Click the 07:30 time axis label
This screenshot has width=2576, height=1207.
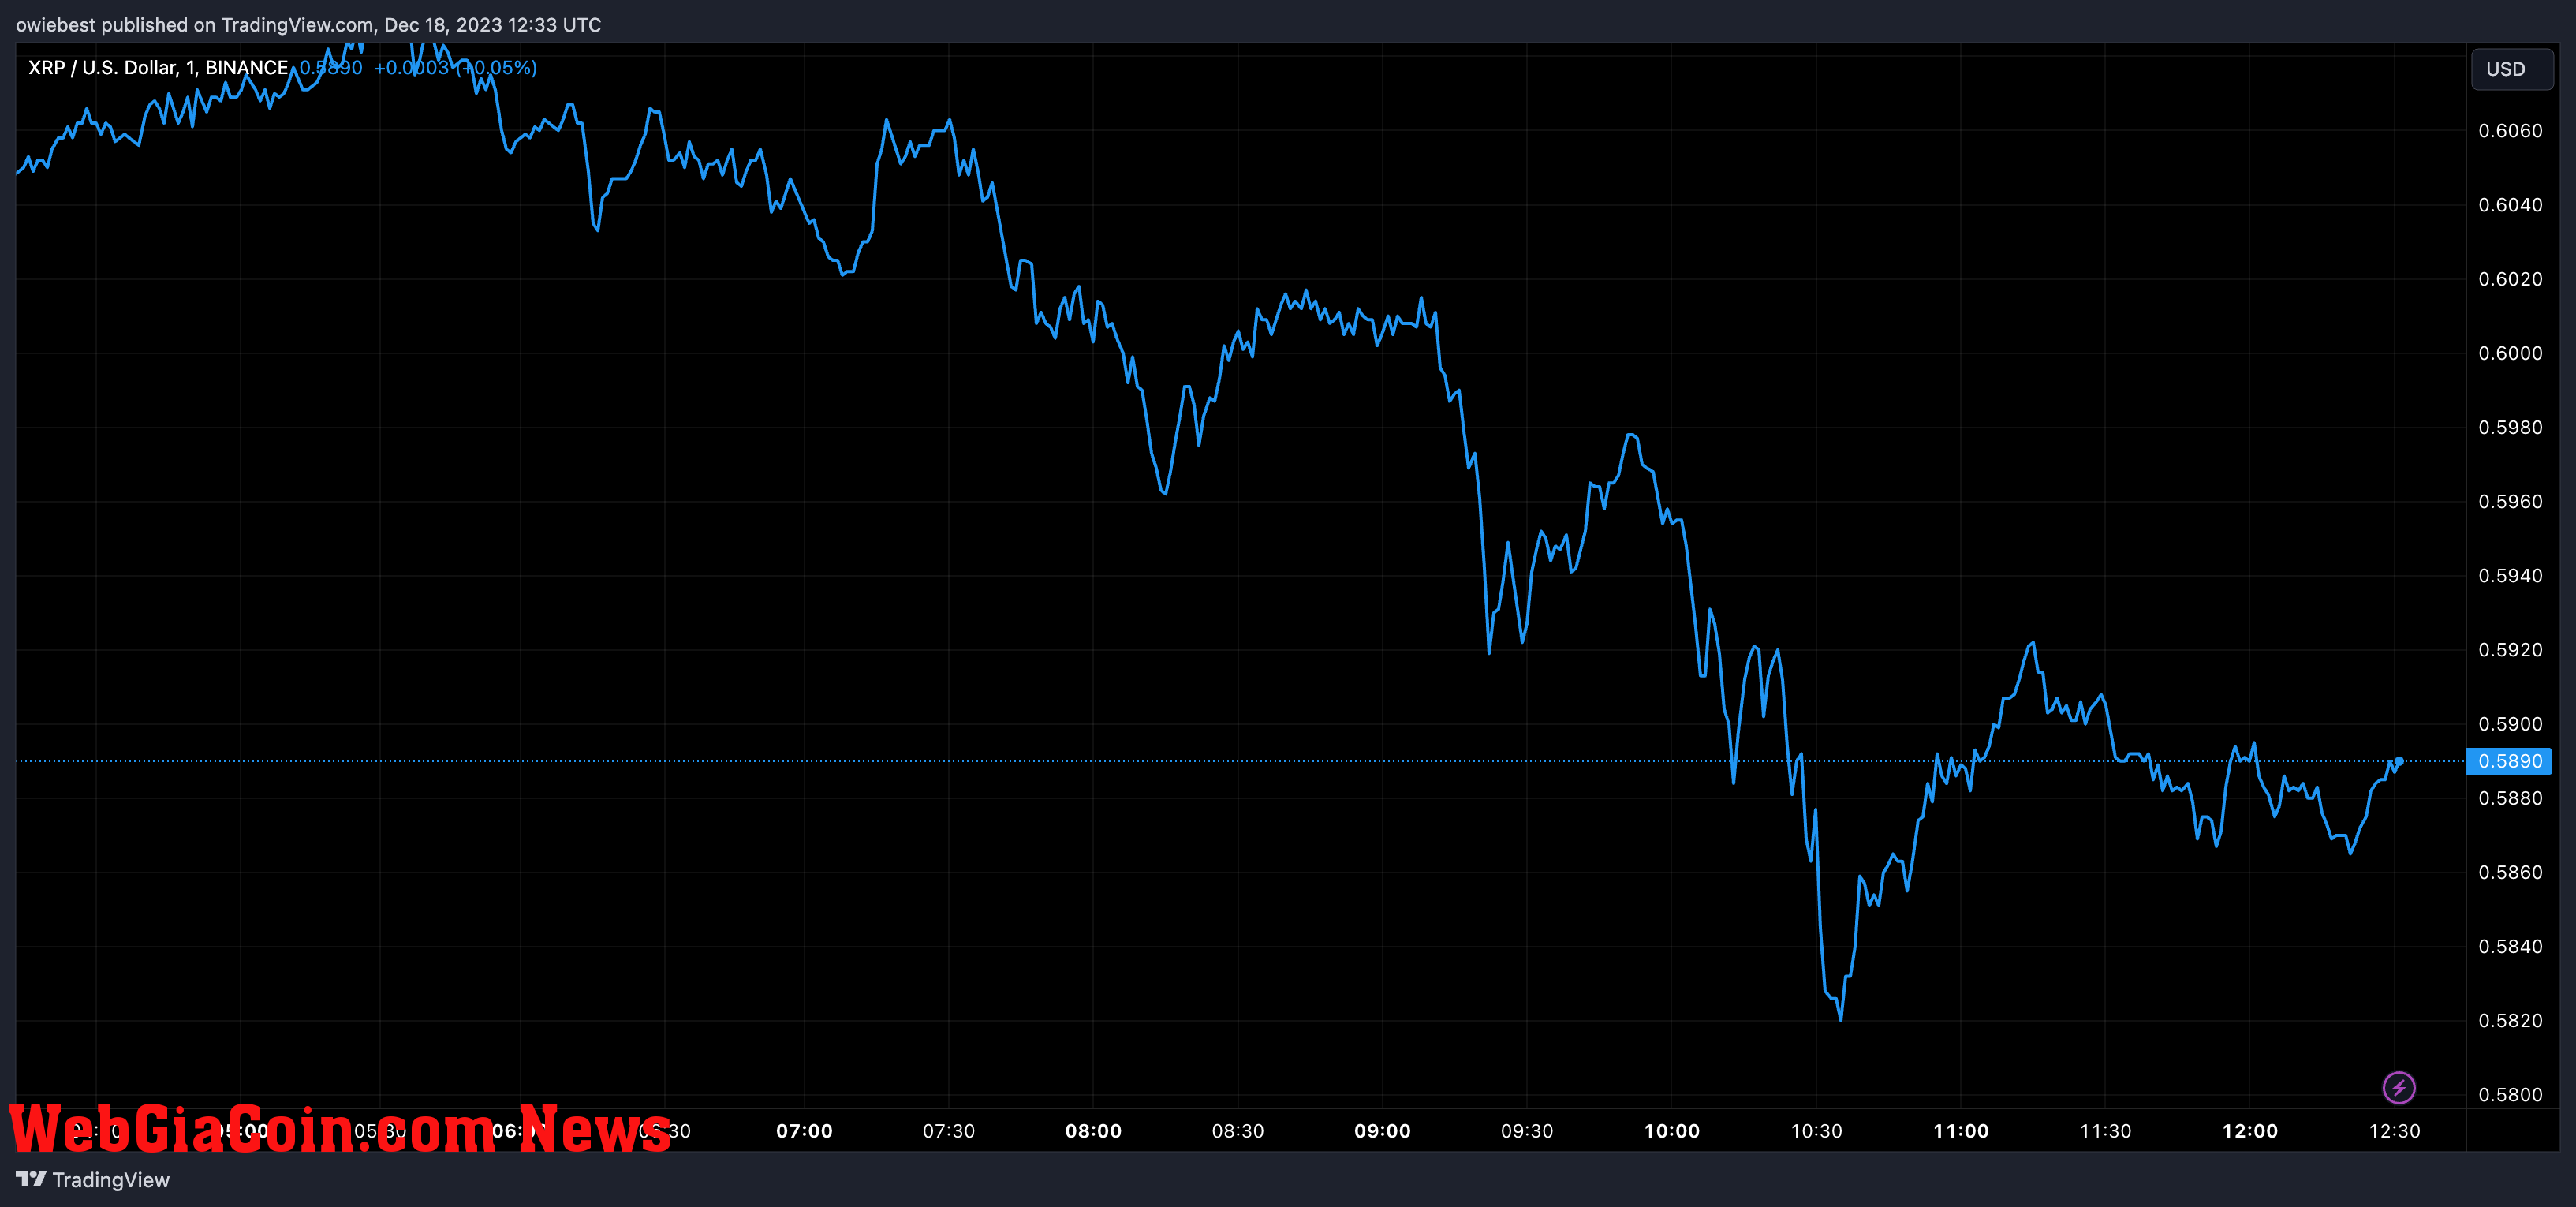click(x=948, y=1131)
